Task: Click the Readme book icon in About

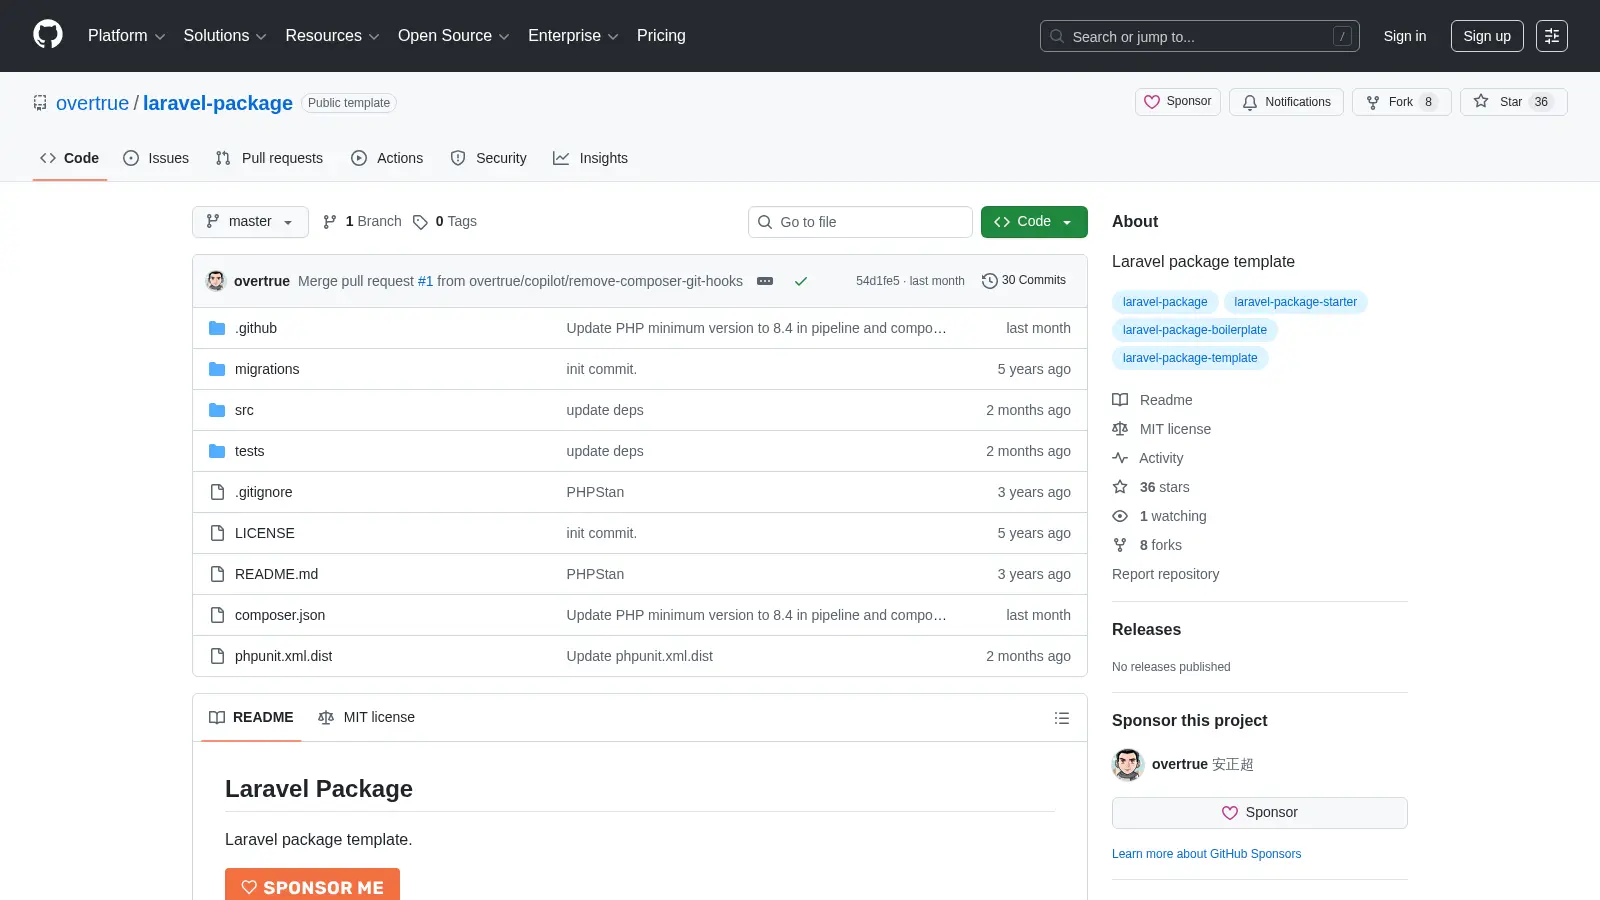Action: [x=1120, y=400]
